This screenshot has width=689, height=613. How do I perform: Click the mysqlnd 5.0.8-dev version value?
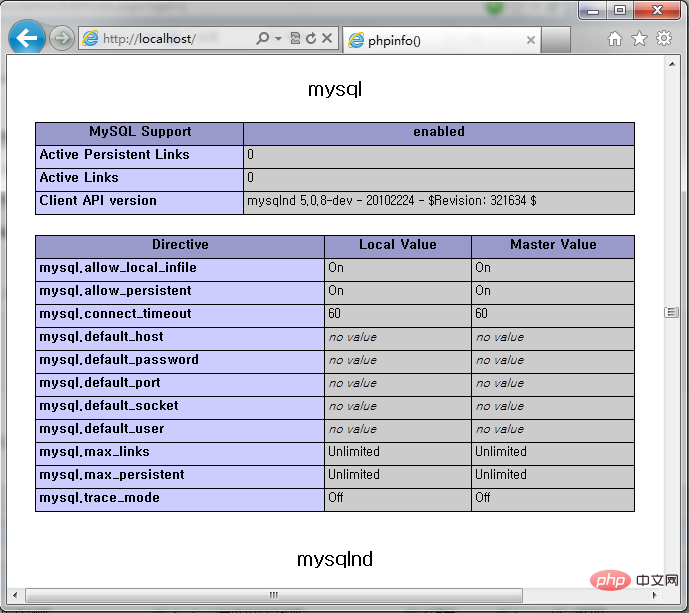point(392,201)
